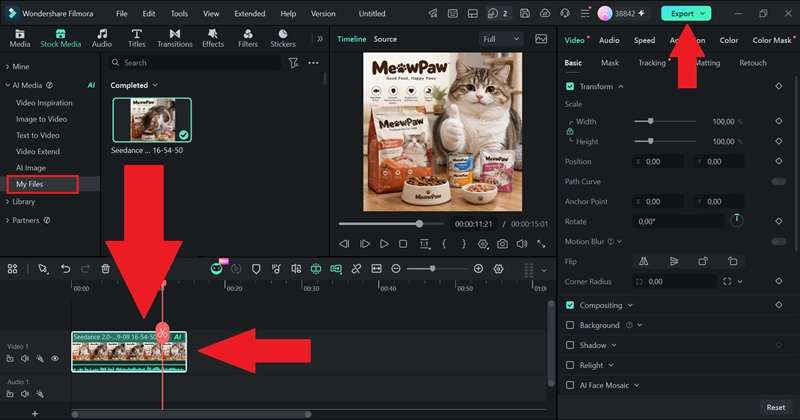Click the user avatar icon
Screen dimensions: 800x420
[x=605, y=13]
